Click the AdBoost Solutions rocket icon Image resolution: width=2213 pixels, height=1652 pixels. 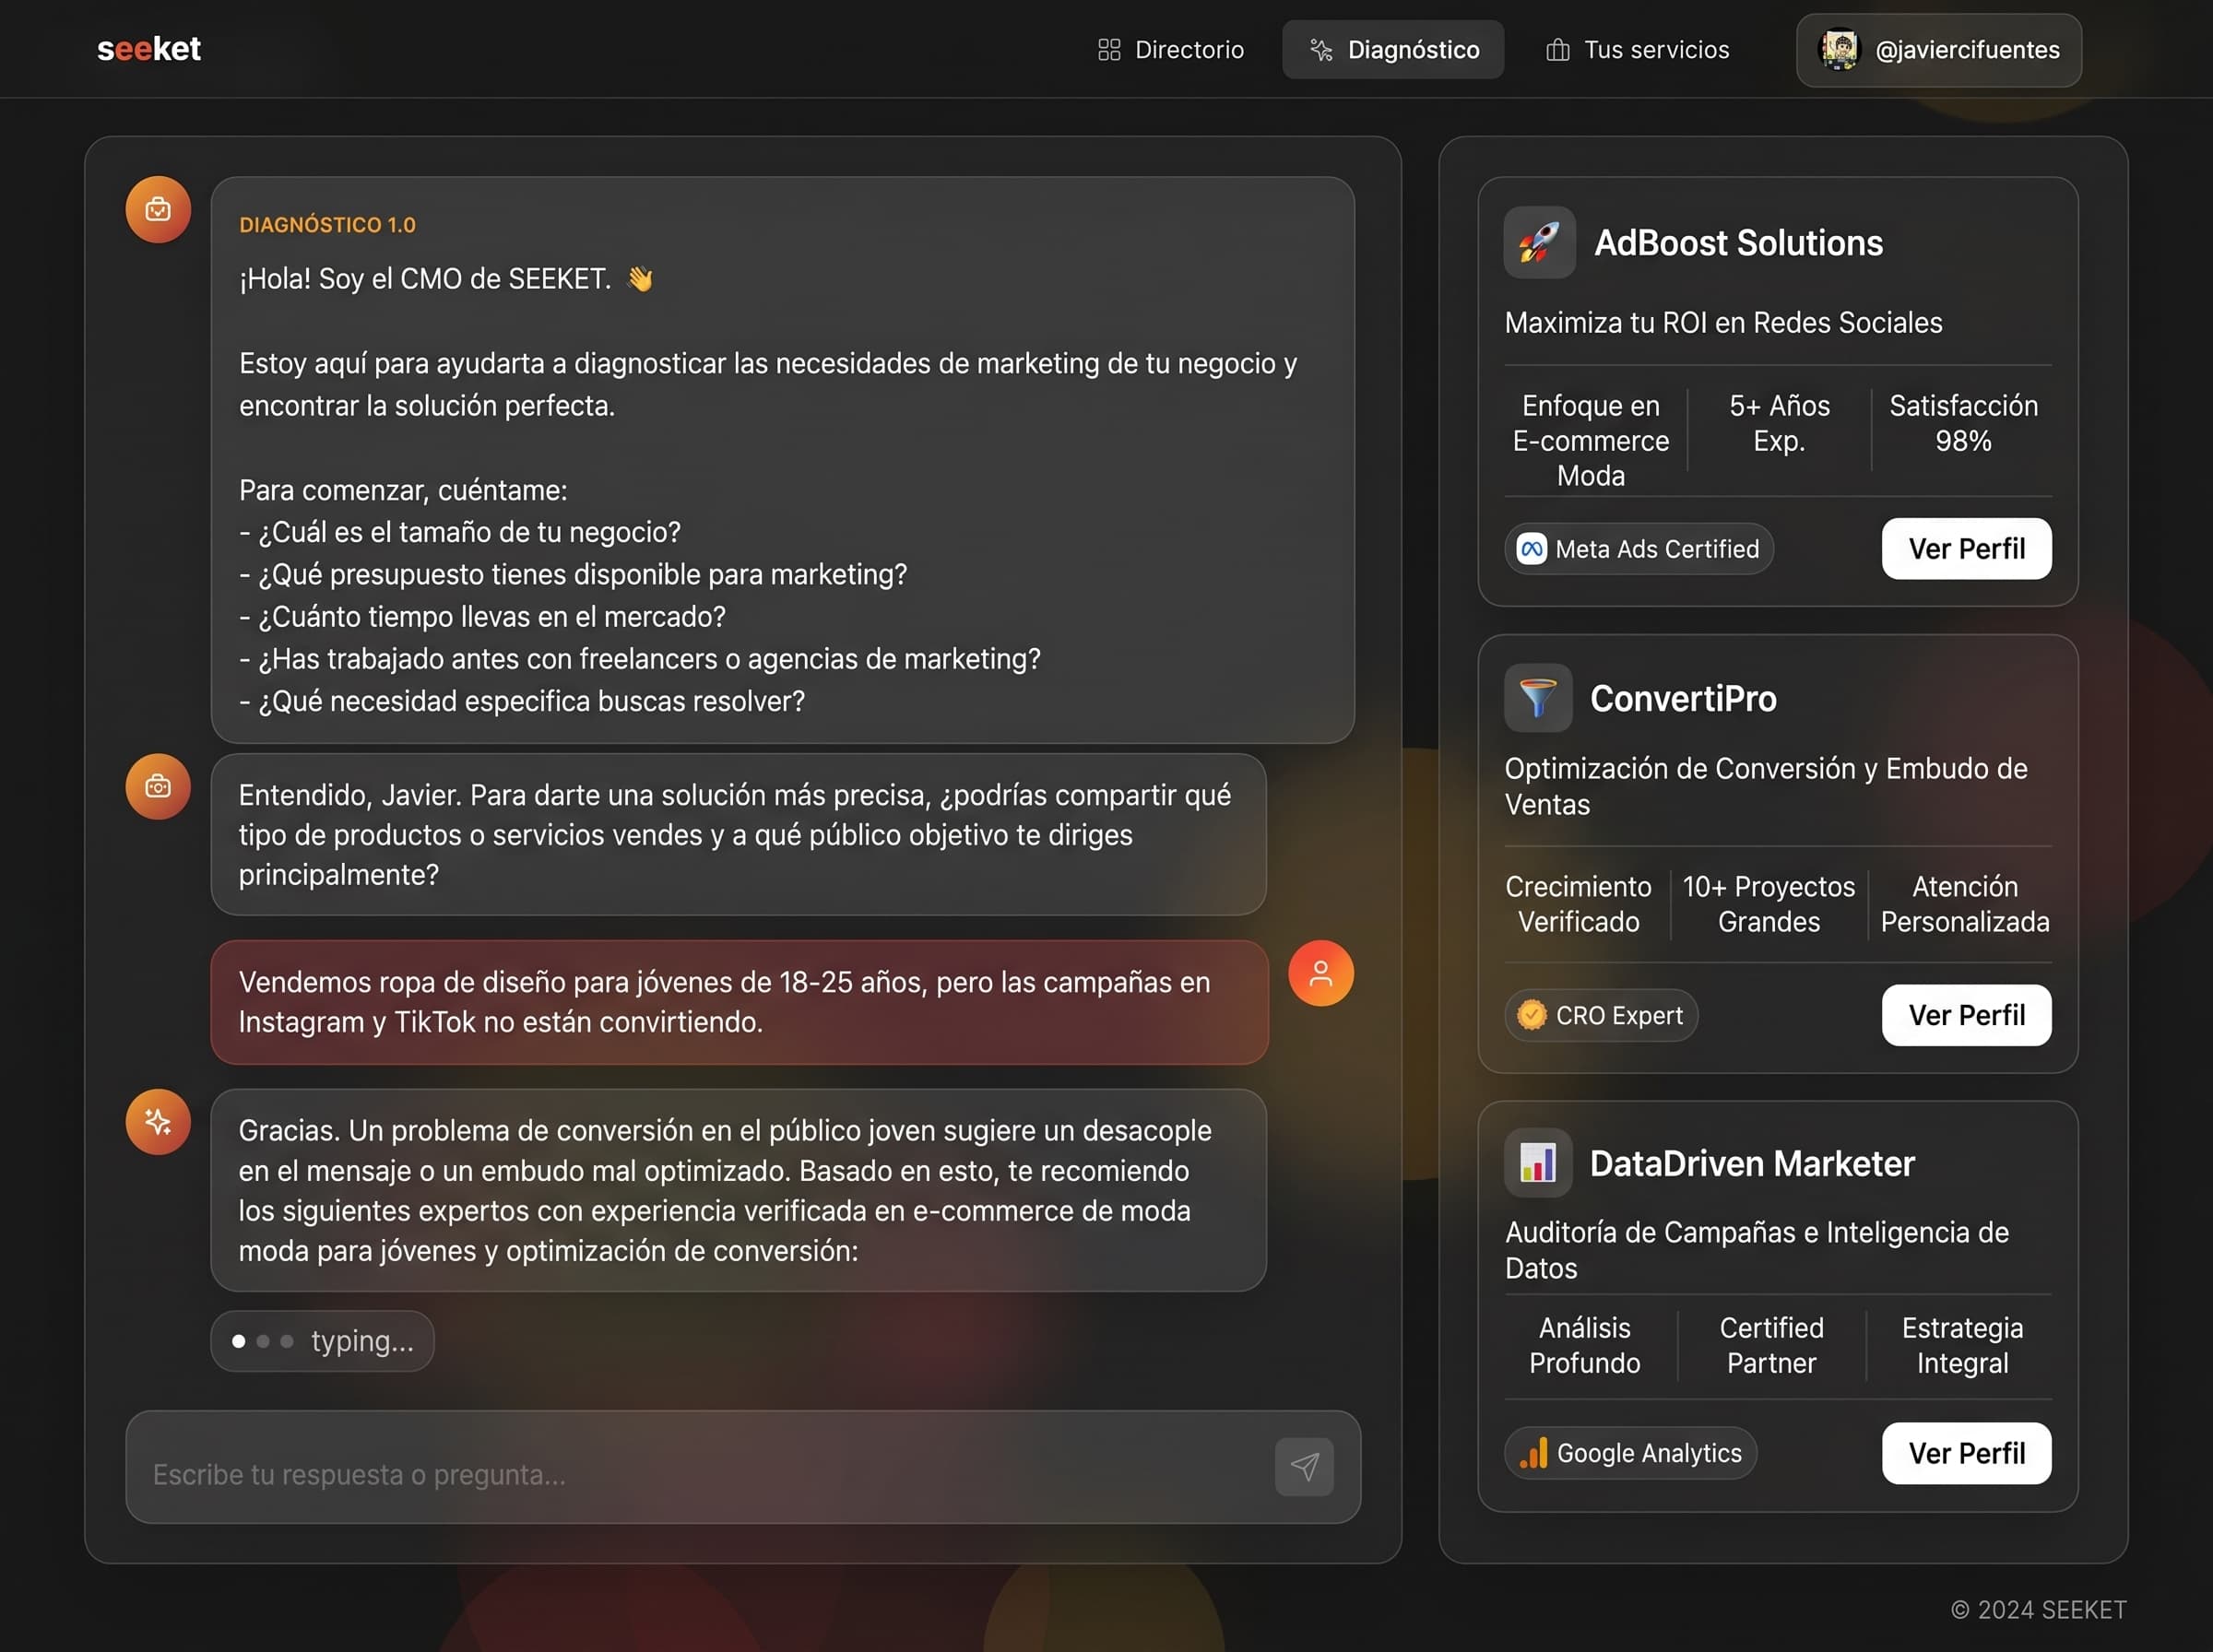1539,243
